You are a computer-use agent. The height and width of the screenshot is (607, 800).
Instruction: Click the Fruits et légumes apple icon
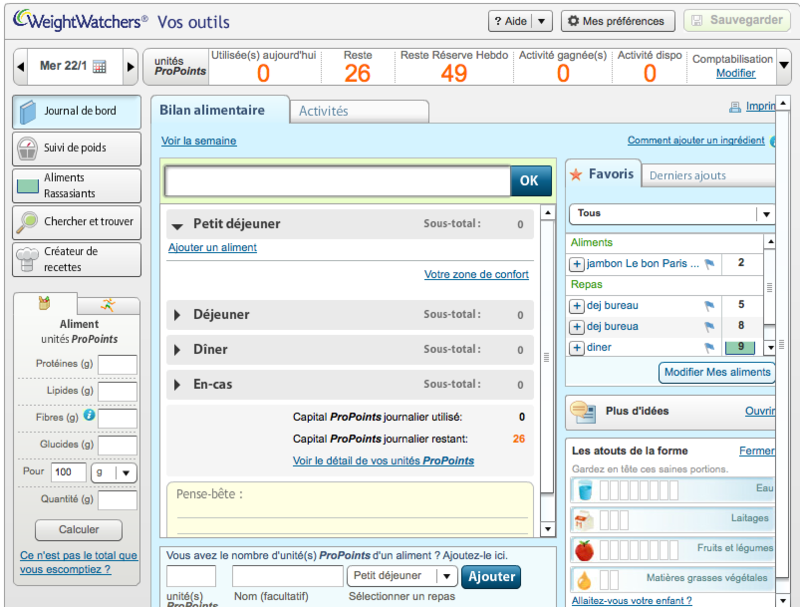pos(585,550)
